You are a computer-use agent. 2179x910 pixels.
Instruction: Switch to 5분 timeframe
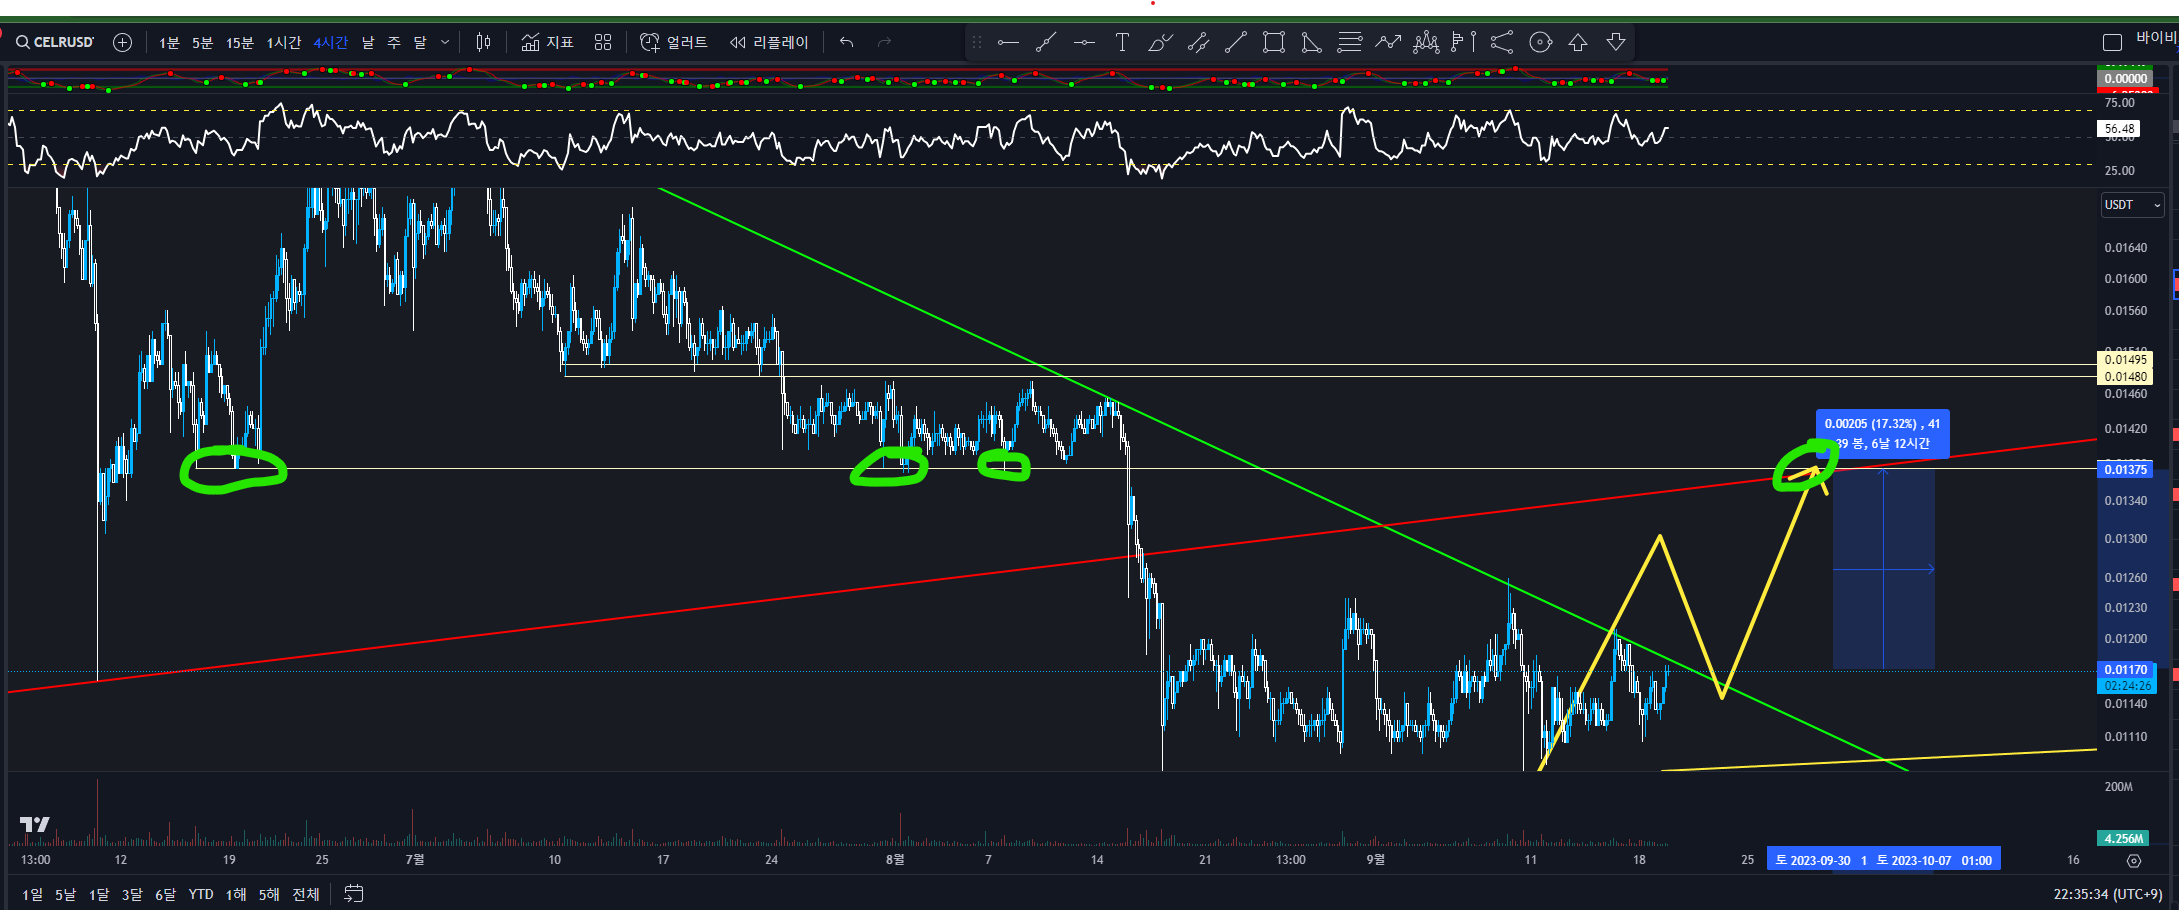click(x=203, y=42)
